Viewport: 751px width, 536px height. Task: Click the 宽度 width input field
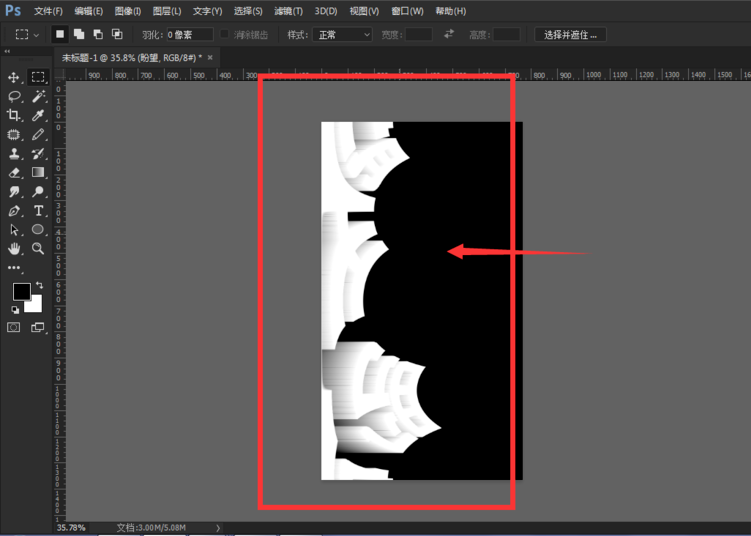[419, 34]
